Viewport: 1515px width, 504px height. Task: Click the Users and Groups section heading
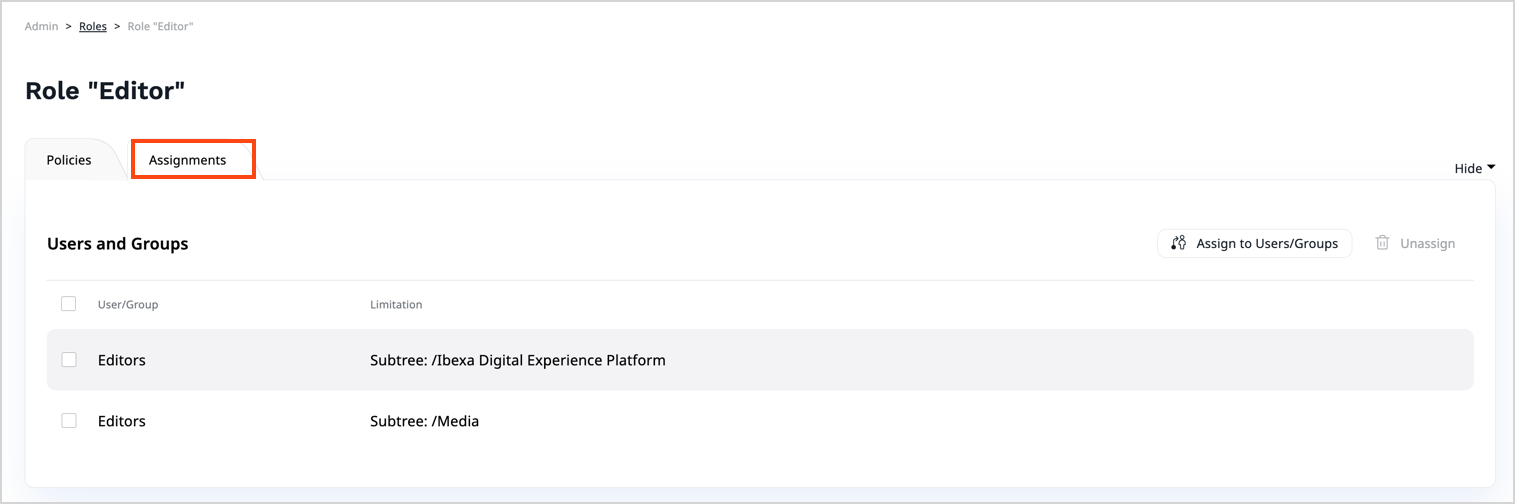pyautogui.click(x=118, y=243)
